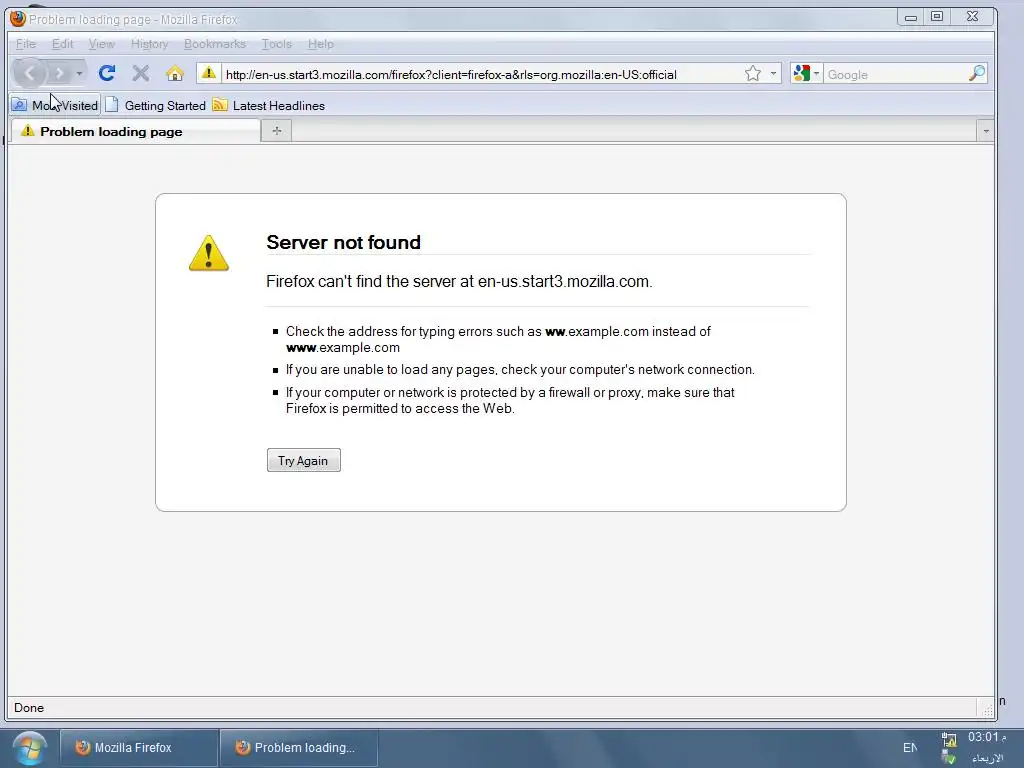Viewport: 1024px width, 768px height.
Task: List all tabs dropdown arrow
Action: [985, 131]
